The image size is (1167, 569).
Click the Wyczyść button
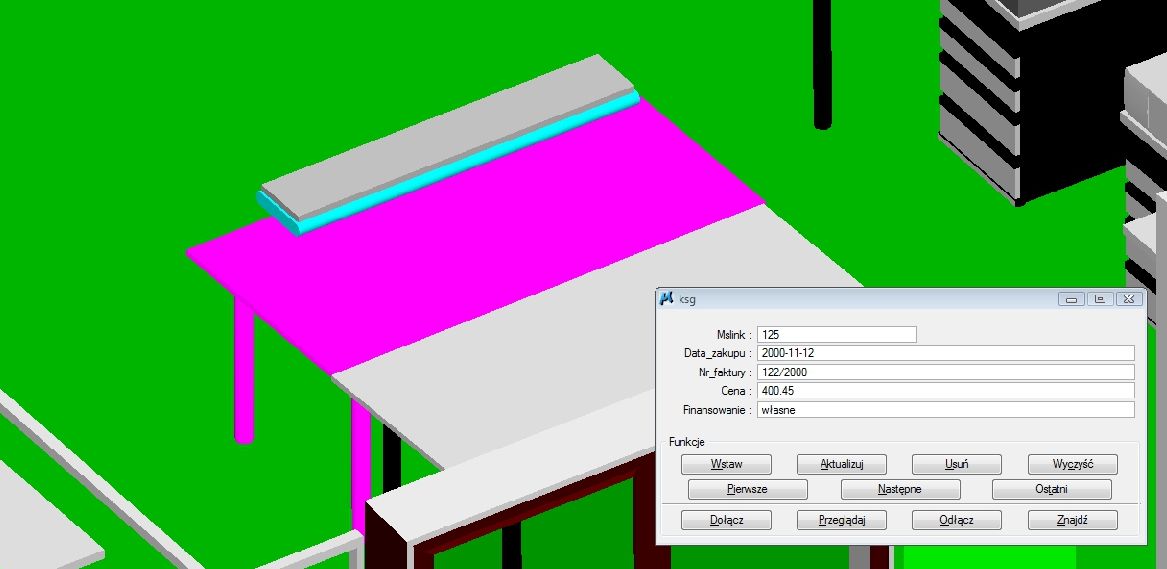coord(1072,464)
